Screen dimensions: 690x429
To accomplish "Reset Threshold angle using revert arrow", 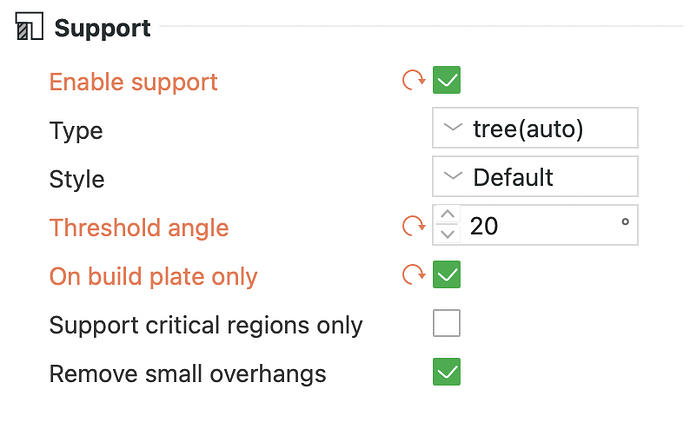I will point(414,226).
